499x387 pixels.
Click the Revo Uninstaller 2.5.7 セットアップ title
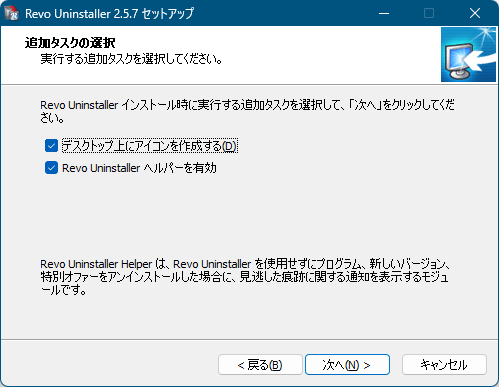109,14
